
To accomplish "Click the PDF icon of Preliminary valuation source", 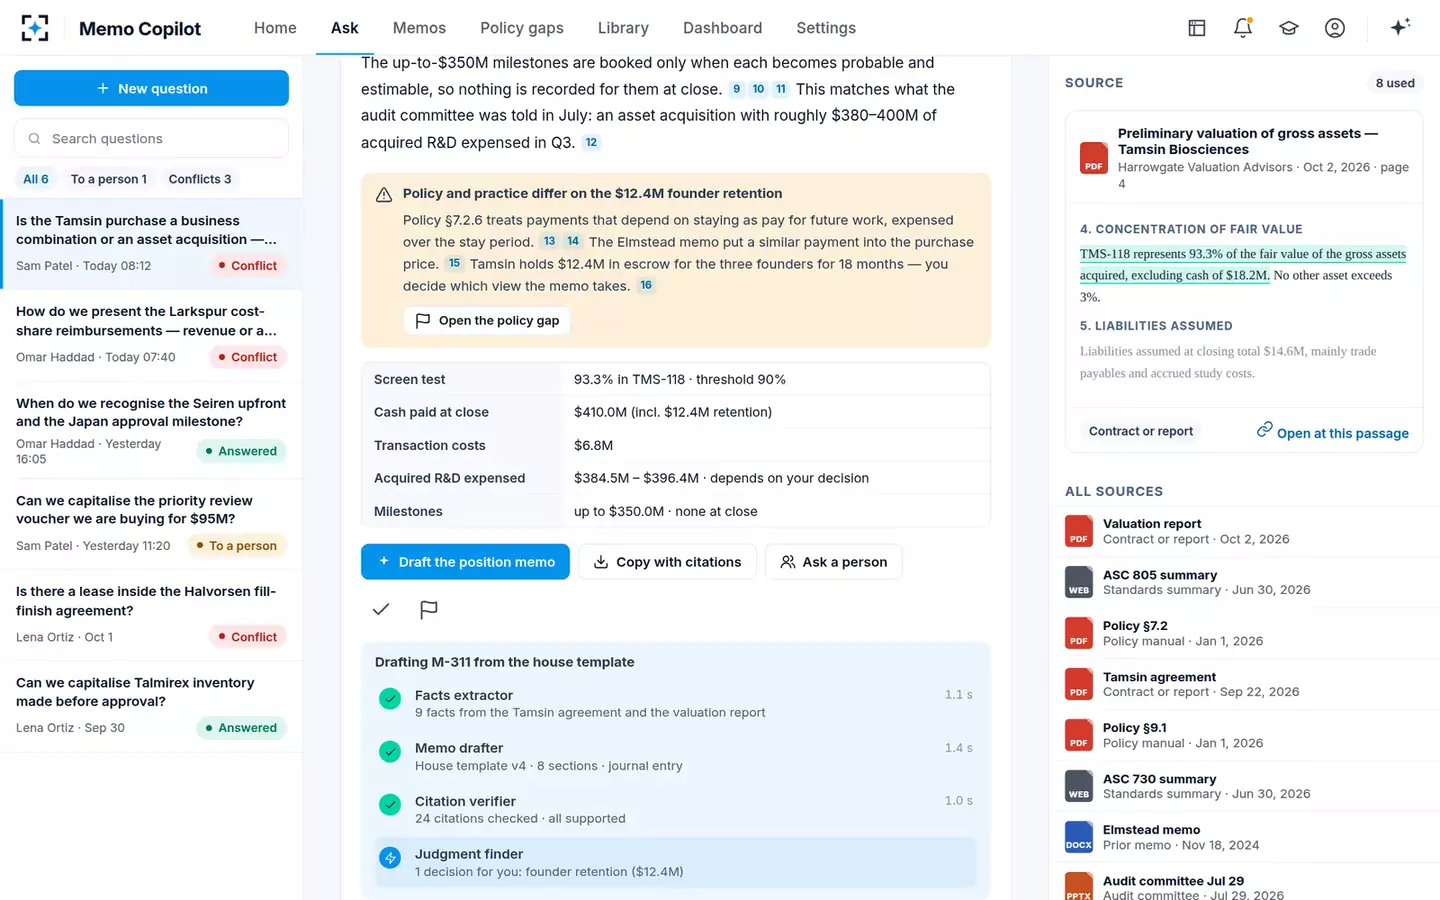I will [x=1094, y=158].
